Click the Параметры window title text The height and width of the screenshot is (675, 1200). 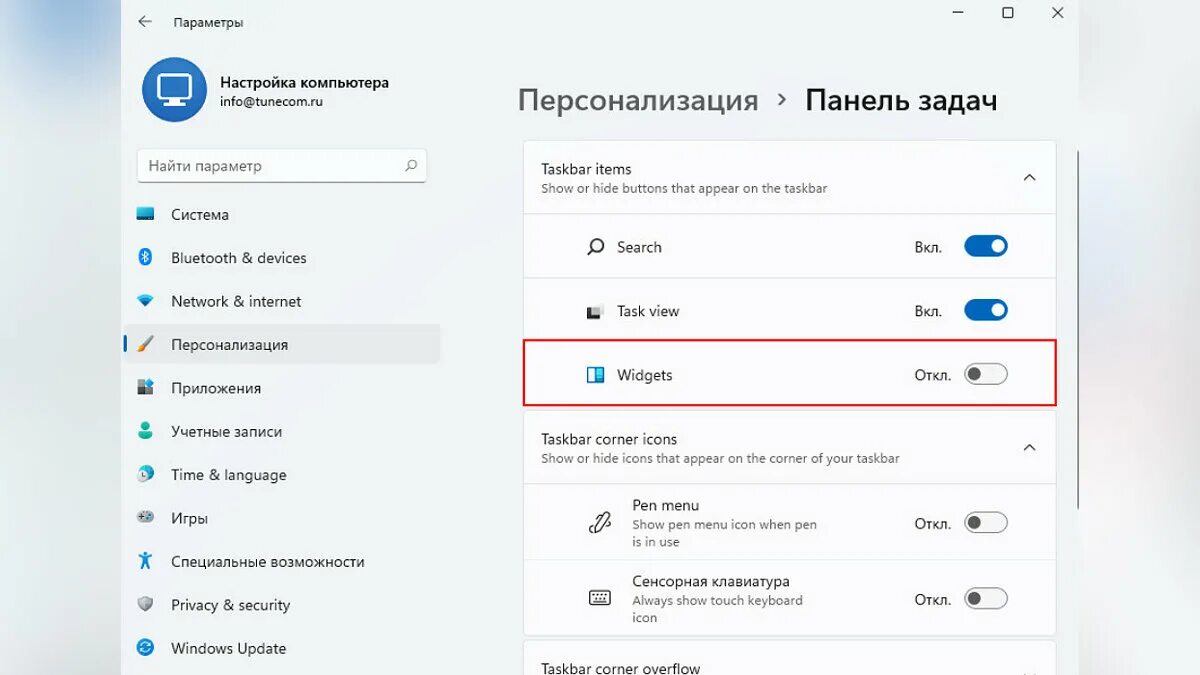pyautogui.click(x=208, y=22)
